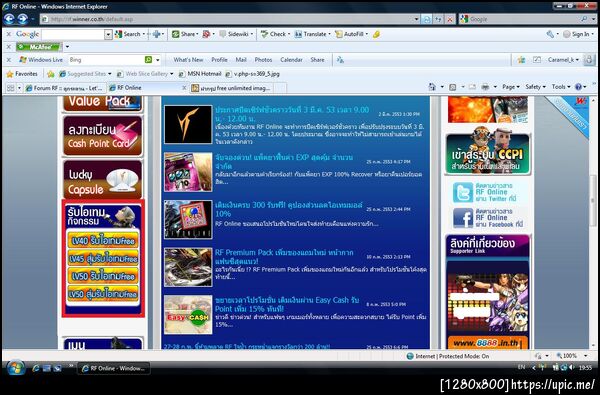
Task: Click the Easy Cash news thumbnail
Action: (x=188, y=314)
